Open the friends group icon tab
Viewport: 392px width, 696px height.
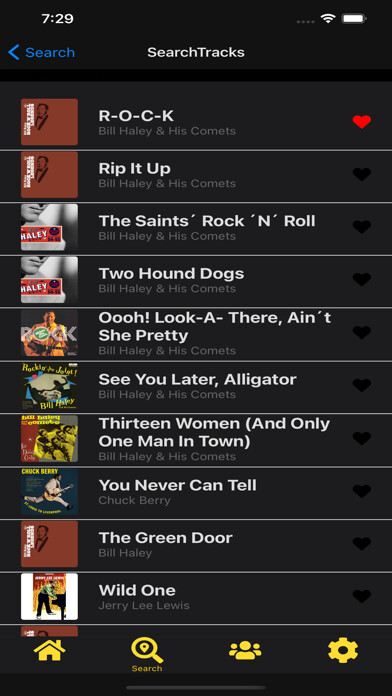point(245,650)
